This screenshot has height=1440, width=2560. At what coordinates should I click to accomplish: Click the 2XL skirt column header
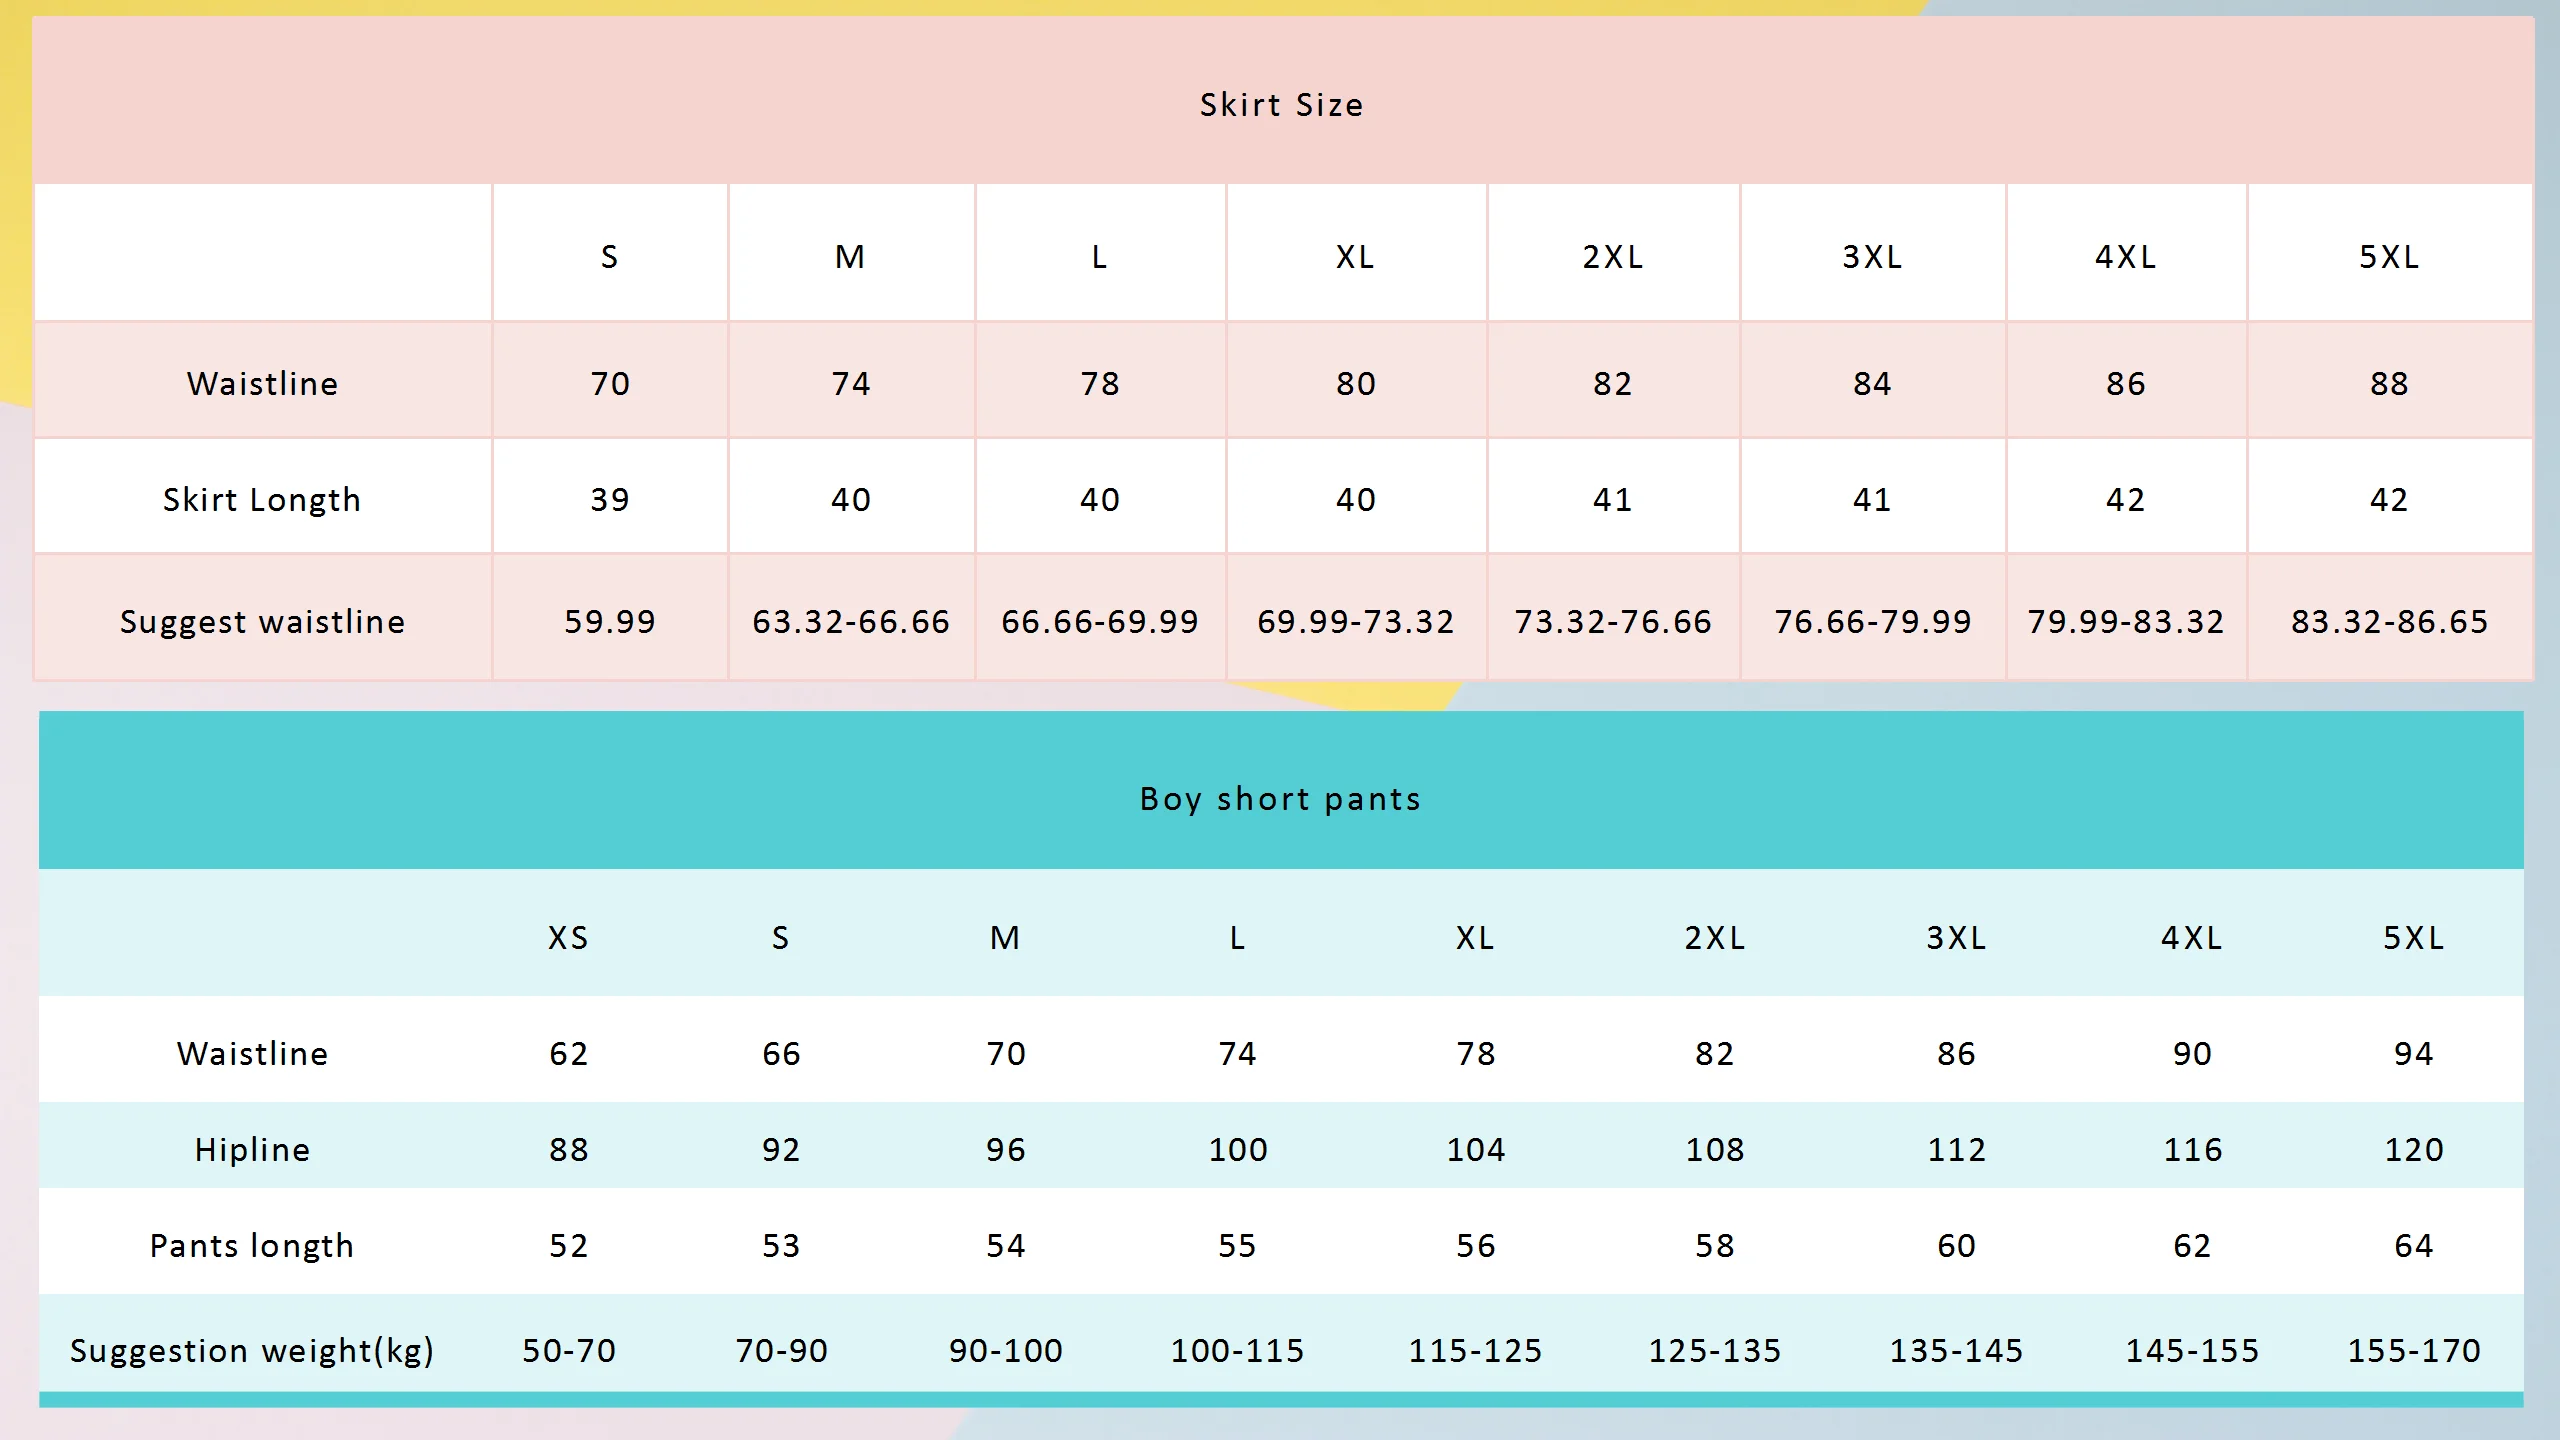[1612, 257]
